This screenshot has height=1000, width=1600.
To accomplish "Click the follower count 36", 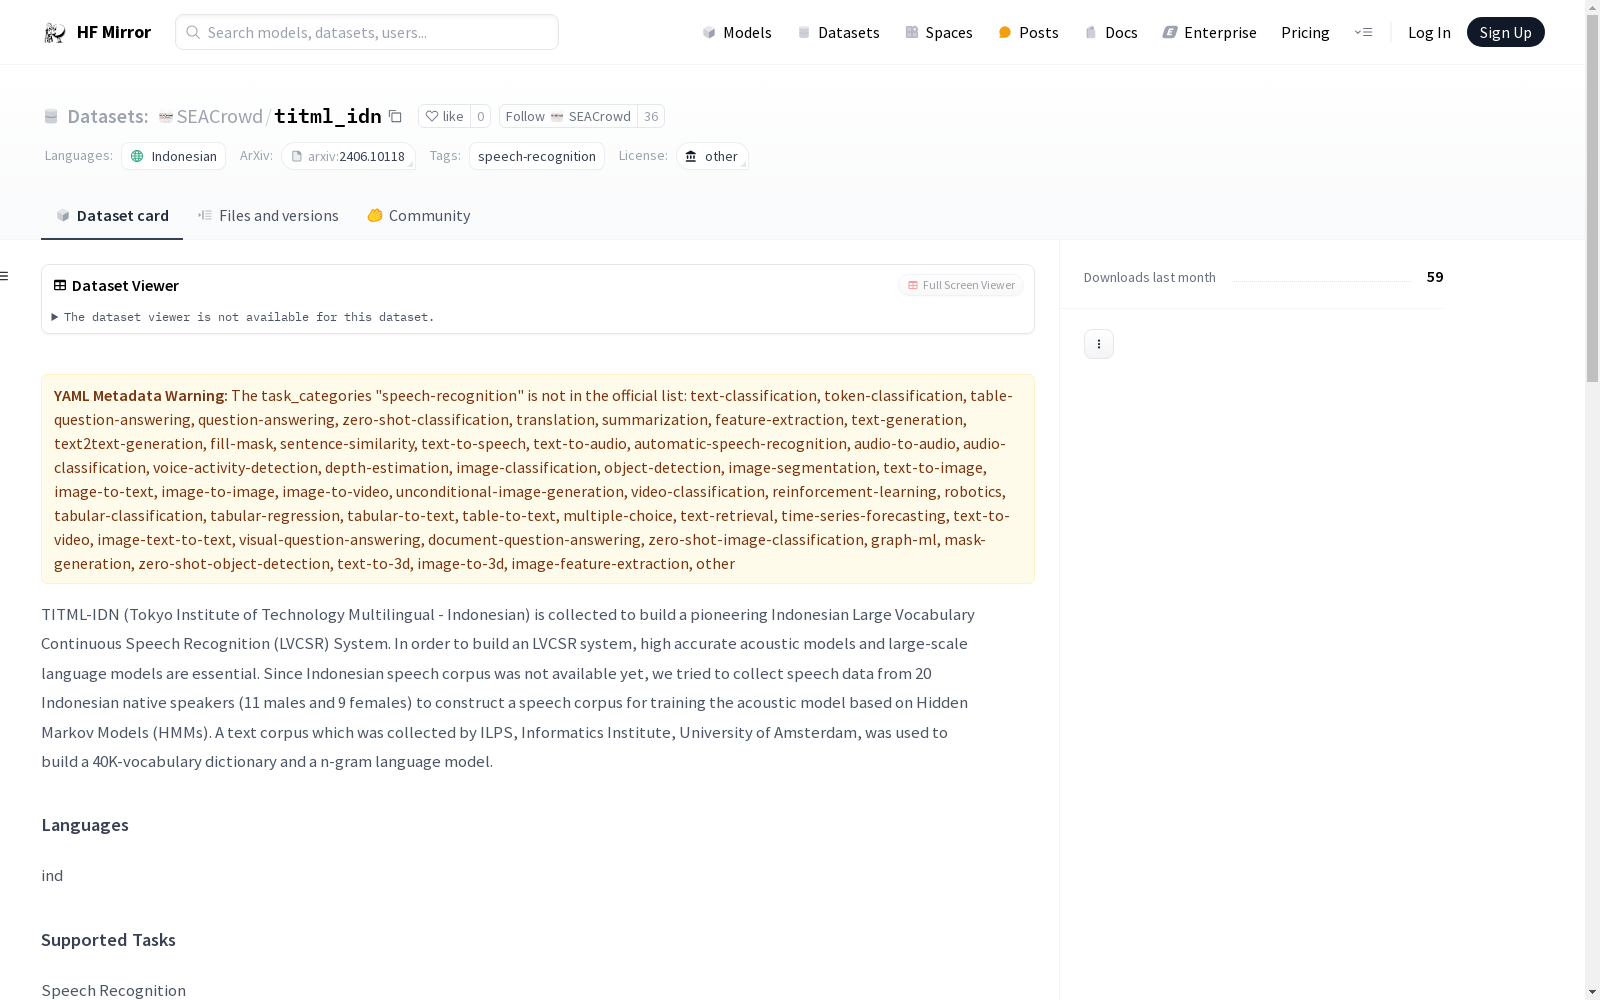I will point(651,116).
